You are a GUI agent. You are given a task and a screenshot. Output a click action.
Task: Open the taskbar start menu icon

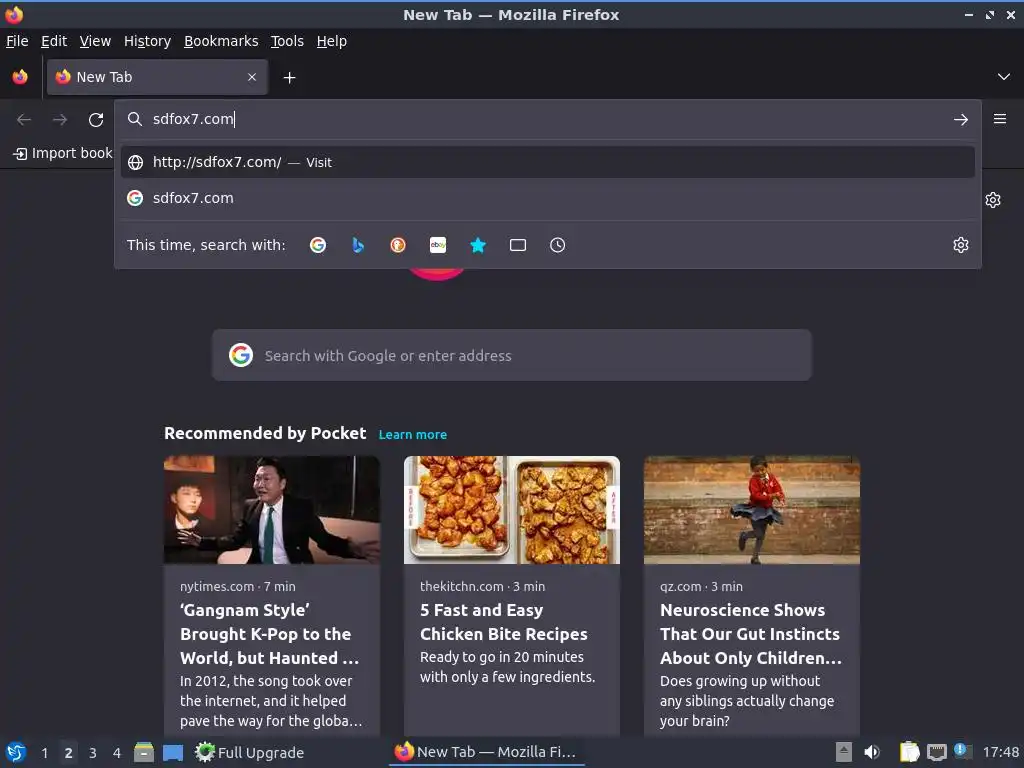16,752
